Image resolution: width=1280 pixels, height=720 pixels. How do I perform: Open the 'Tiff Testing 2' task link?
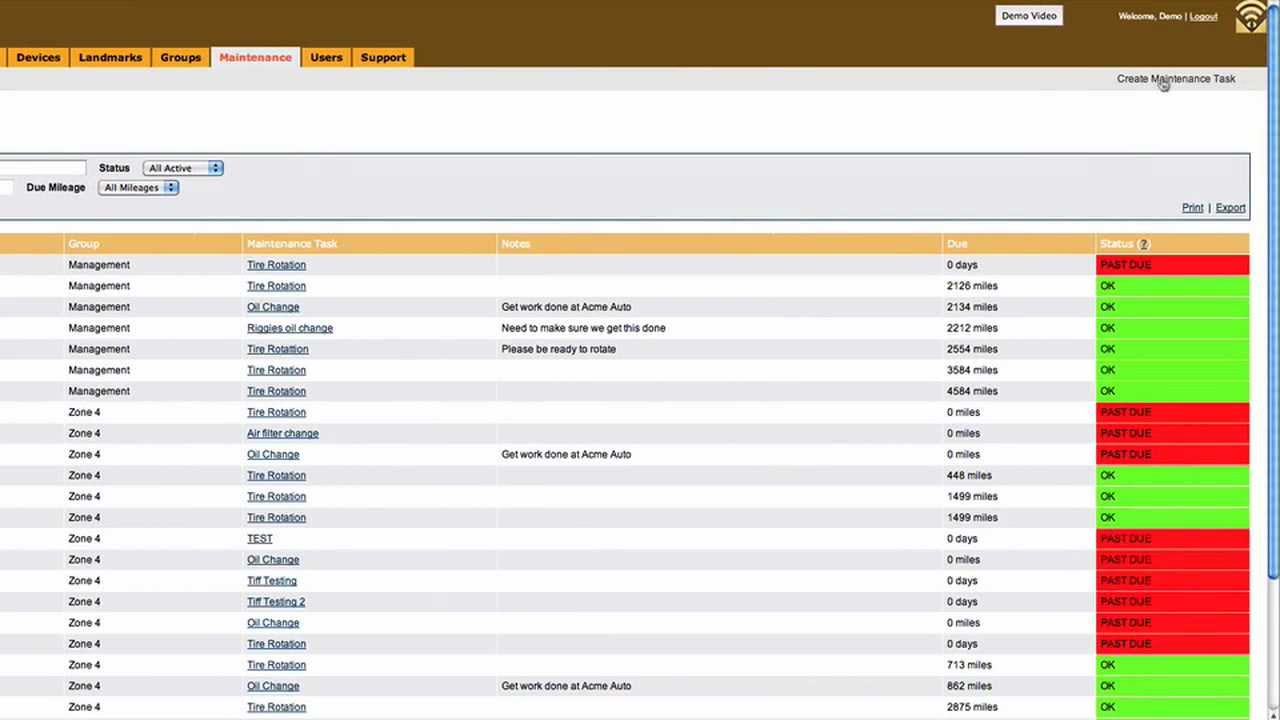coord(276,601)
